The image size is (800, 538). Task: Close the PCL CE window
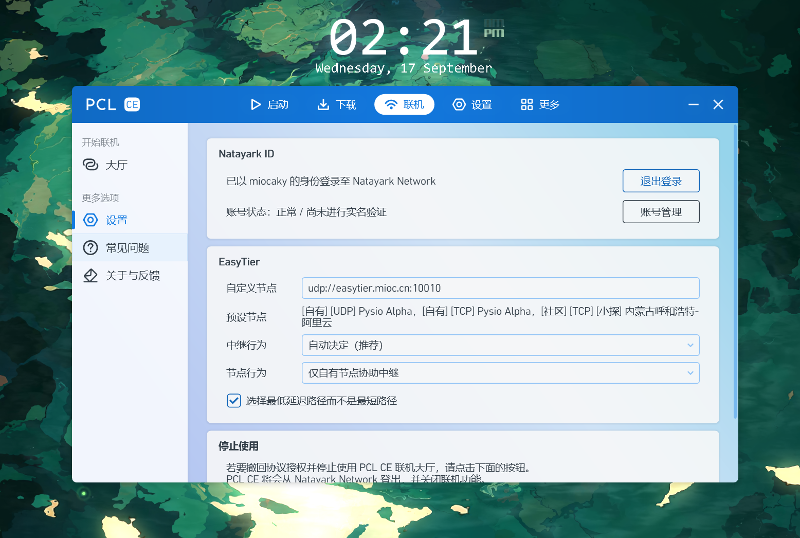[718, 105]
